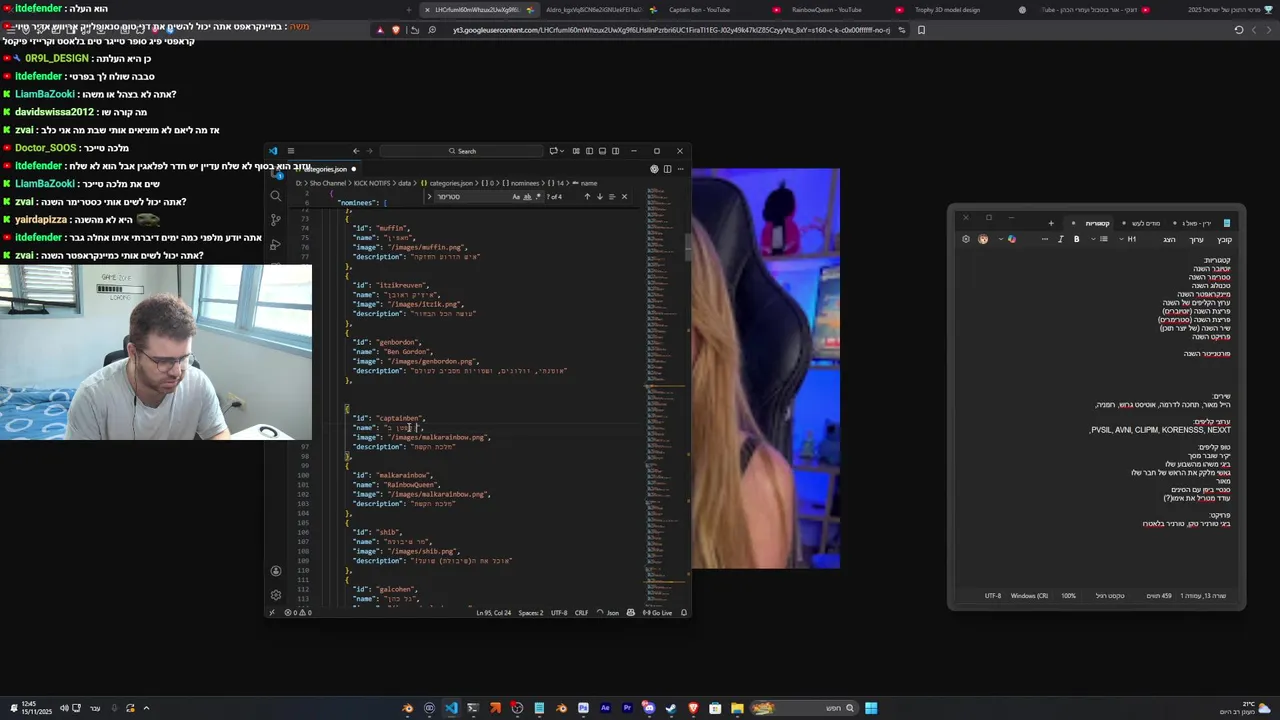Change the 'Json' language mode in status bar
The image size is (1280, 720).
tap(613, 613)
